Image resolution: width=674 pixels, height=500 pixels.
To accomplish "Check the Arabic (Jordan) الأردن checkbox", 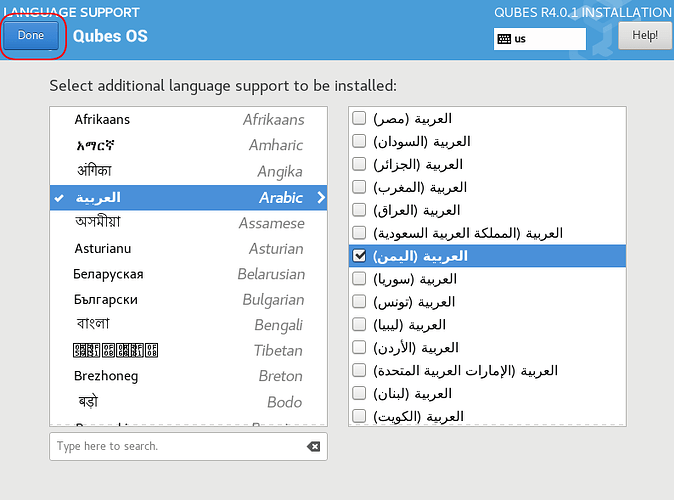I will pos(359,347).
